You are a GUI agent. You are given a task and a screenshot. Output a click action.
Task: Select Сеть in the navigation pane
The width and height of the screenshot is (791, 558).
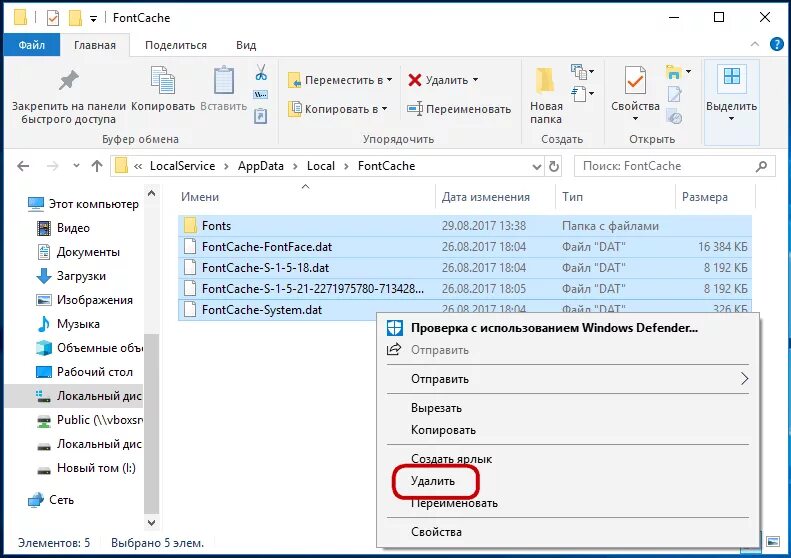pos(51,499)
